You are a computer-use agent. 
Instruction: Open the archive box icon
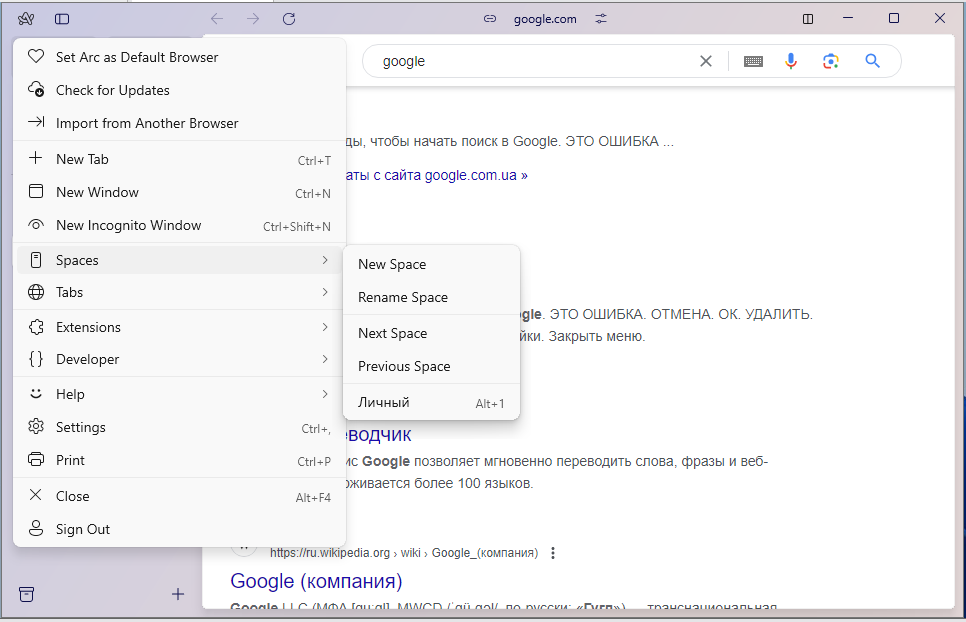[x=26, y=594]
